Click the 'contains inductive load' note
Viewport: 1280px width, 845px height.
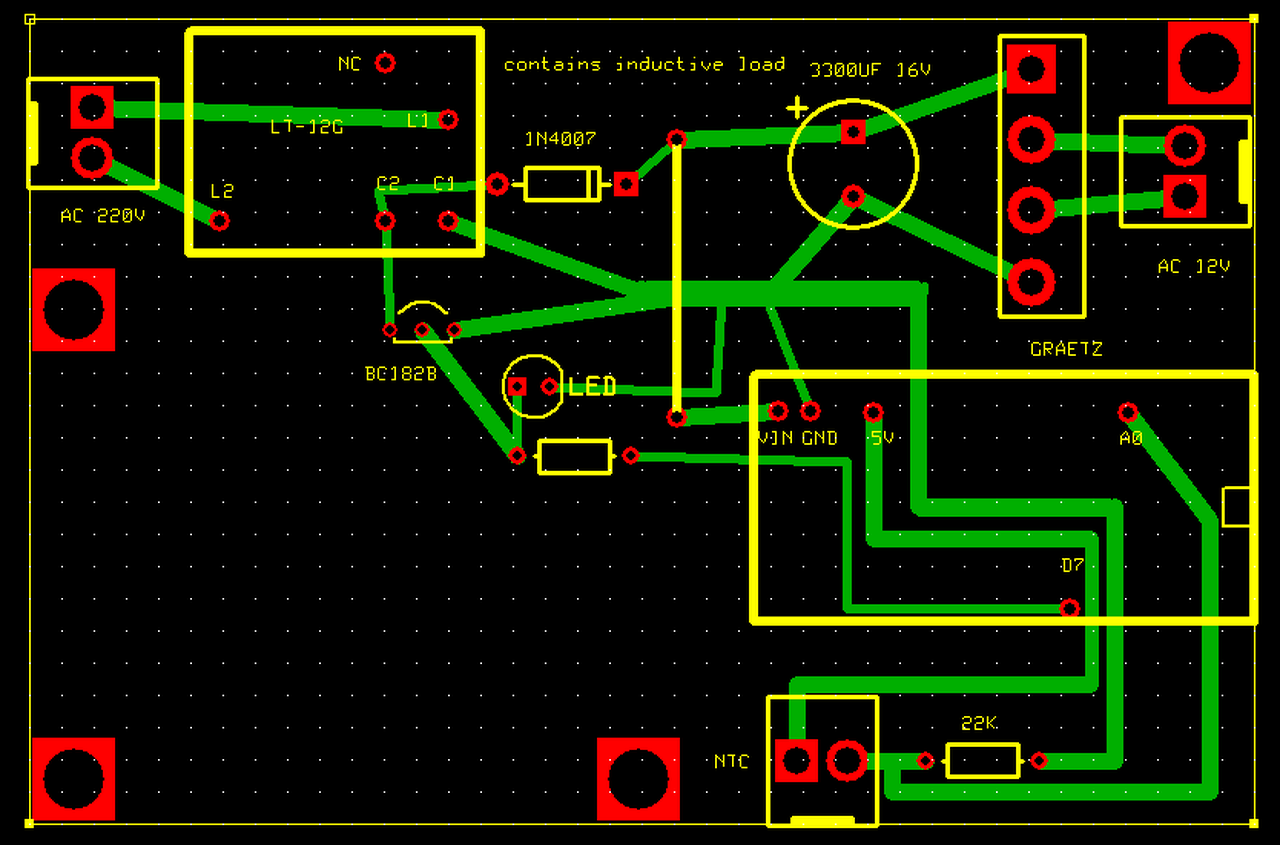click(x=644, y=64)
